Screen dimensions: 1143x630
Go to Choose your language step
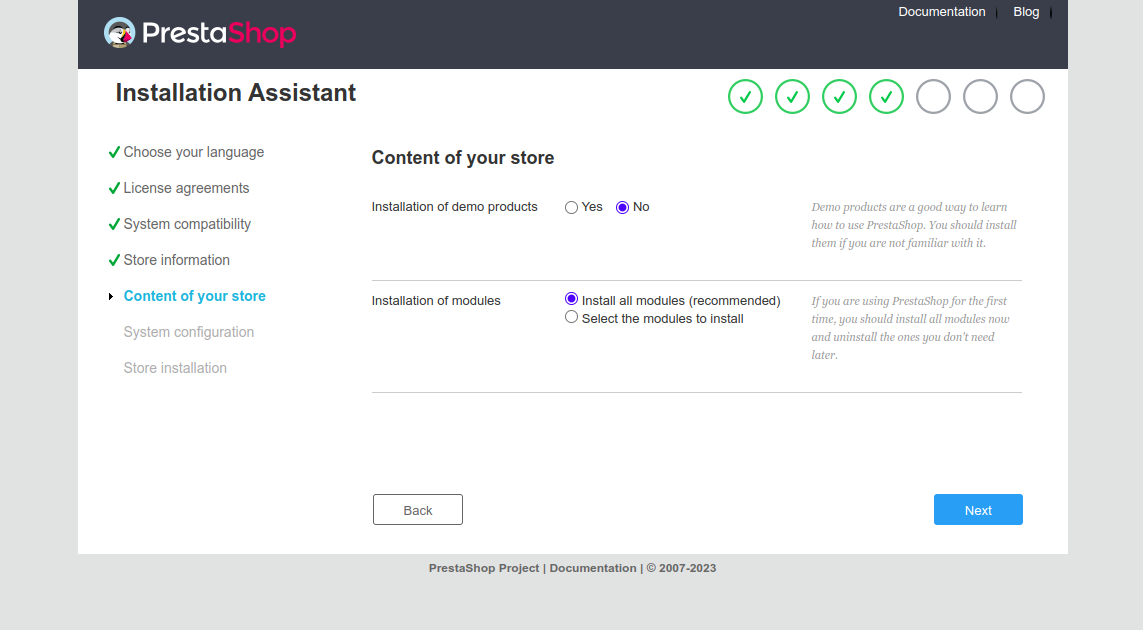point(193,152)
